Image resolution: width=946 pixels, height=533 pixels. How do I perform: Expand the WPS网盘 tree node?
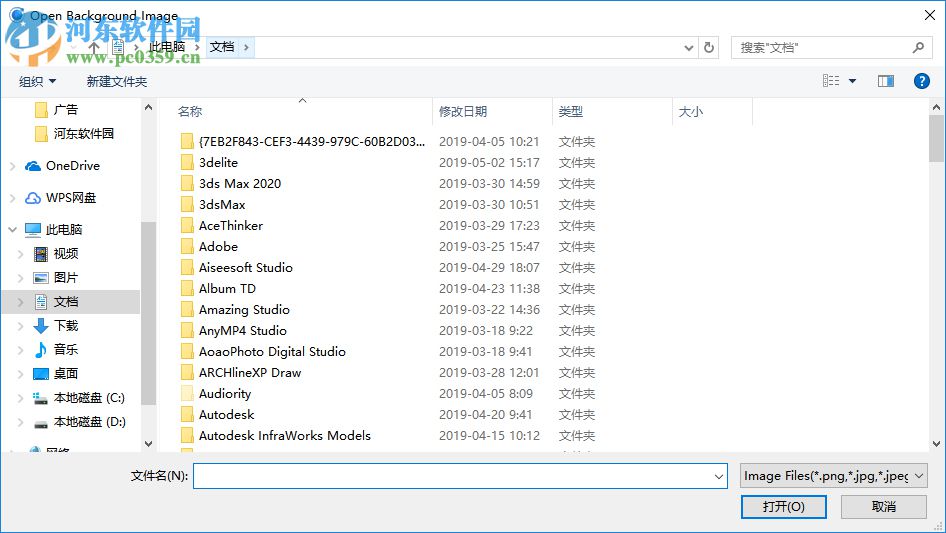click(x=13, y=197)
